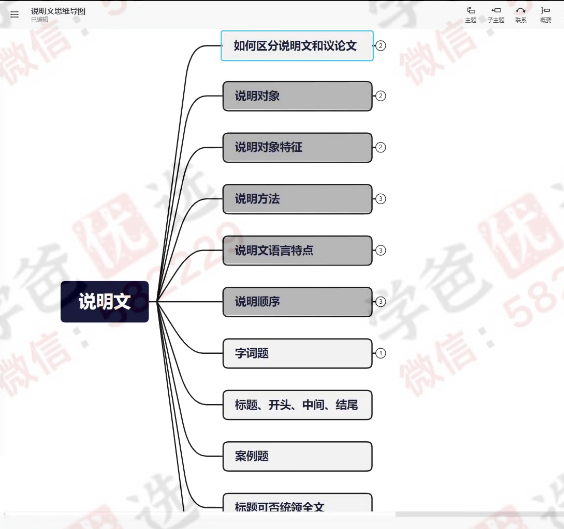Expand the 说明对象 child count badge
The width and height of the screenshot is (564, 529).
coord(381,96)
